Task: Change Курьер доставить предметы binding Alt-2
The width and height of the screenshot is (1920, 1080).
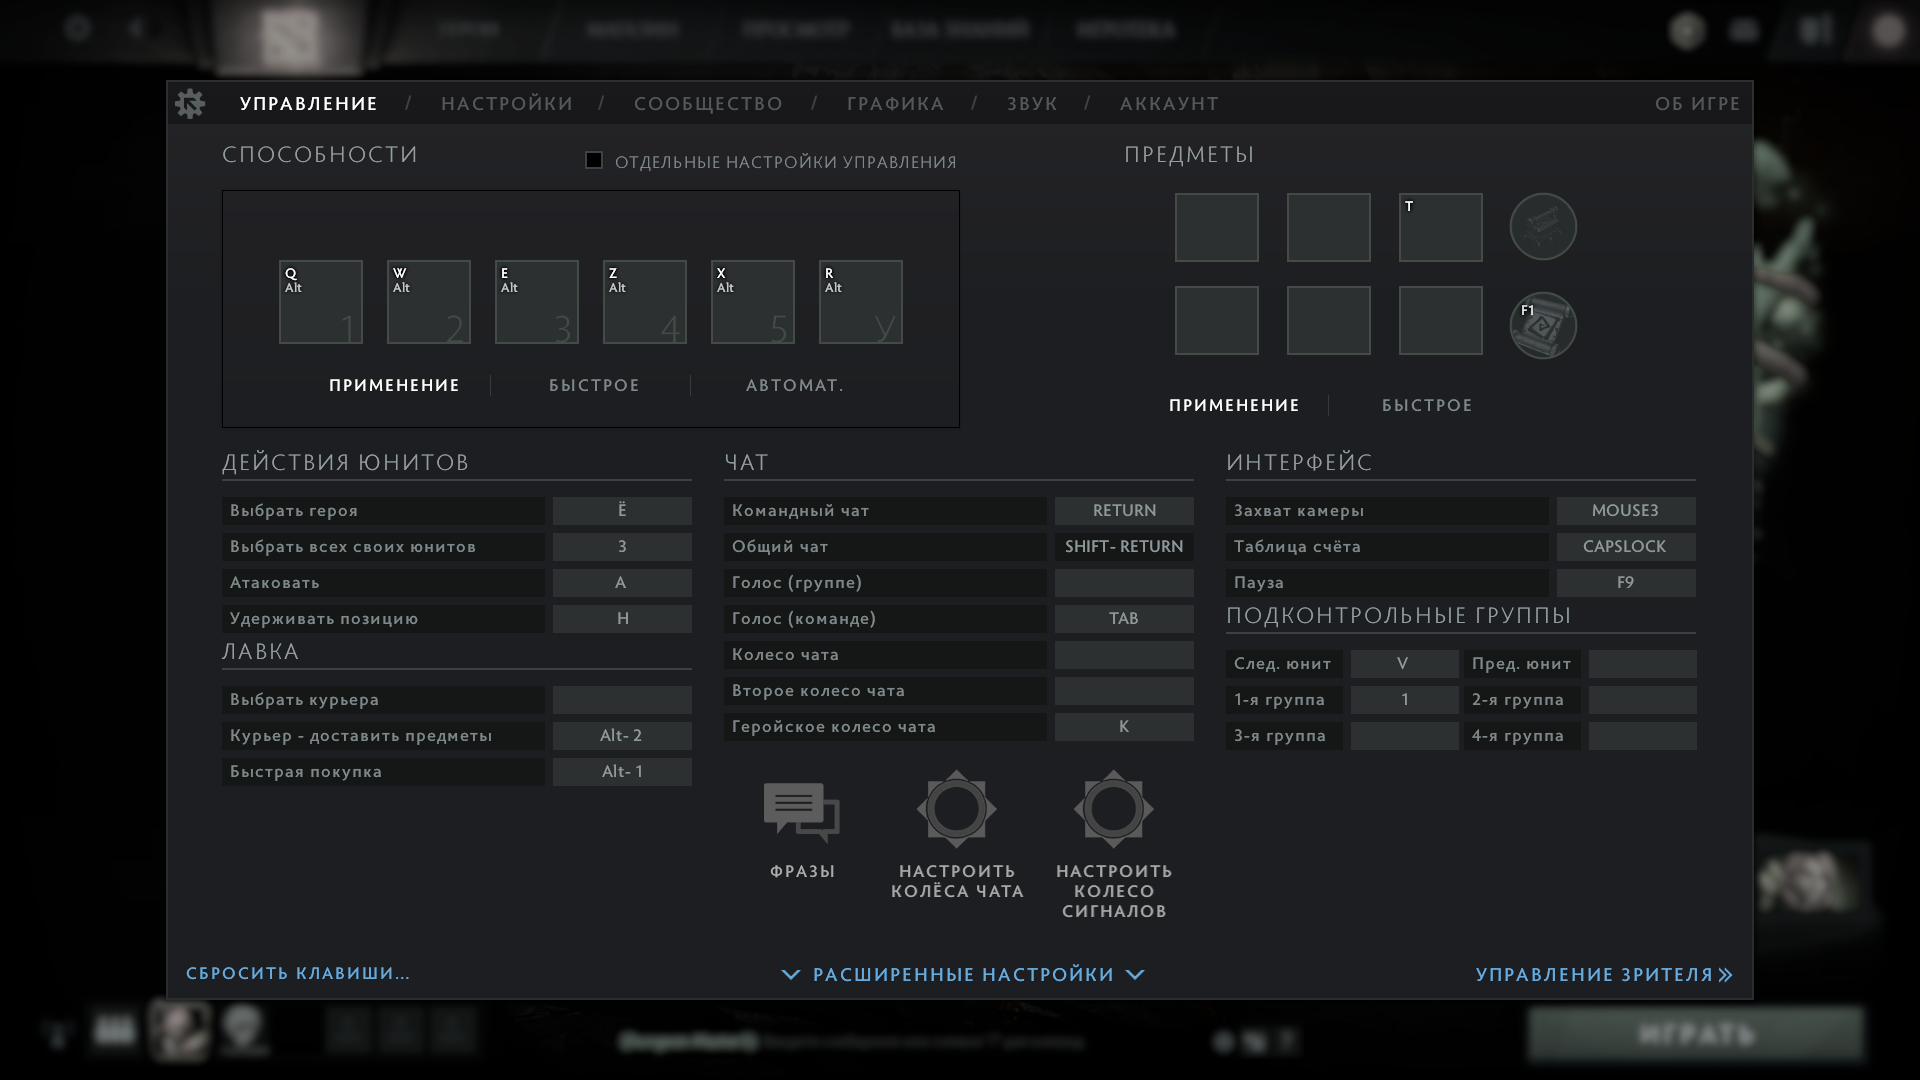Action: pos(622,736)
